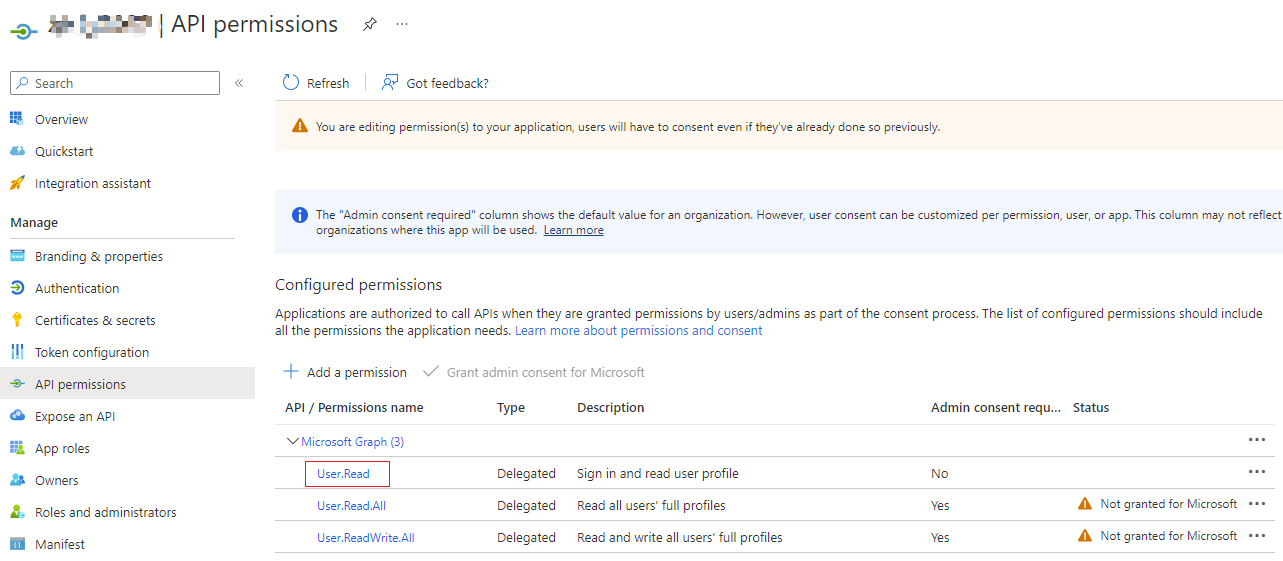Open the ellipsis menu for User.ReadWrite.All row
The width and height of the screenshot is (1283, 561).
pos(1257,536)
